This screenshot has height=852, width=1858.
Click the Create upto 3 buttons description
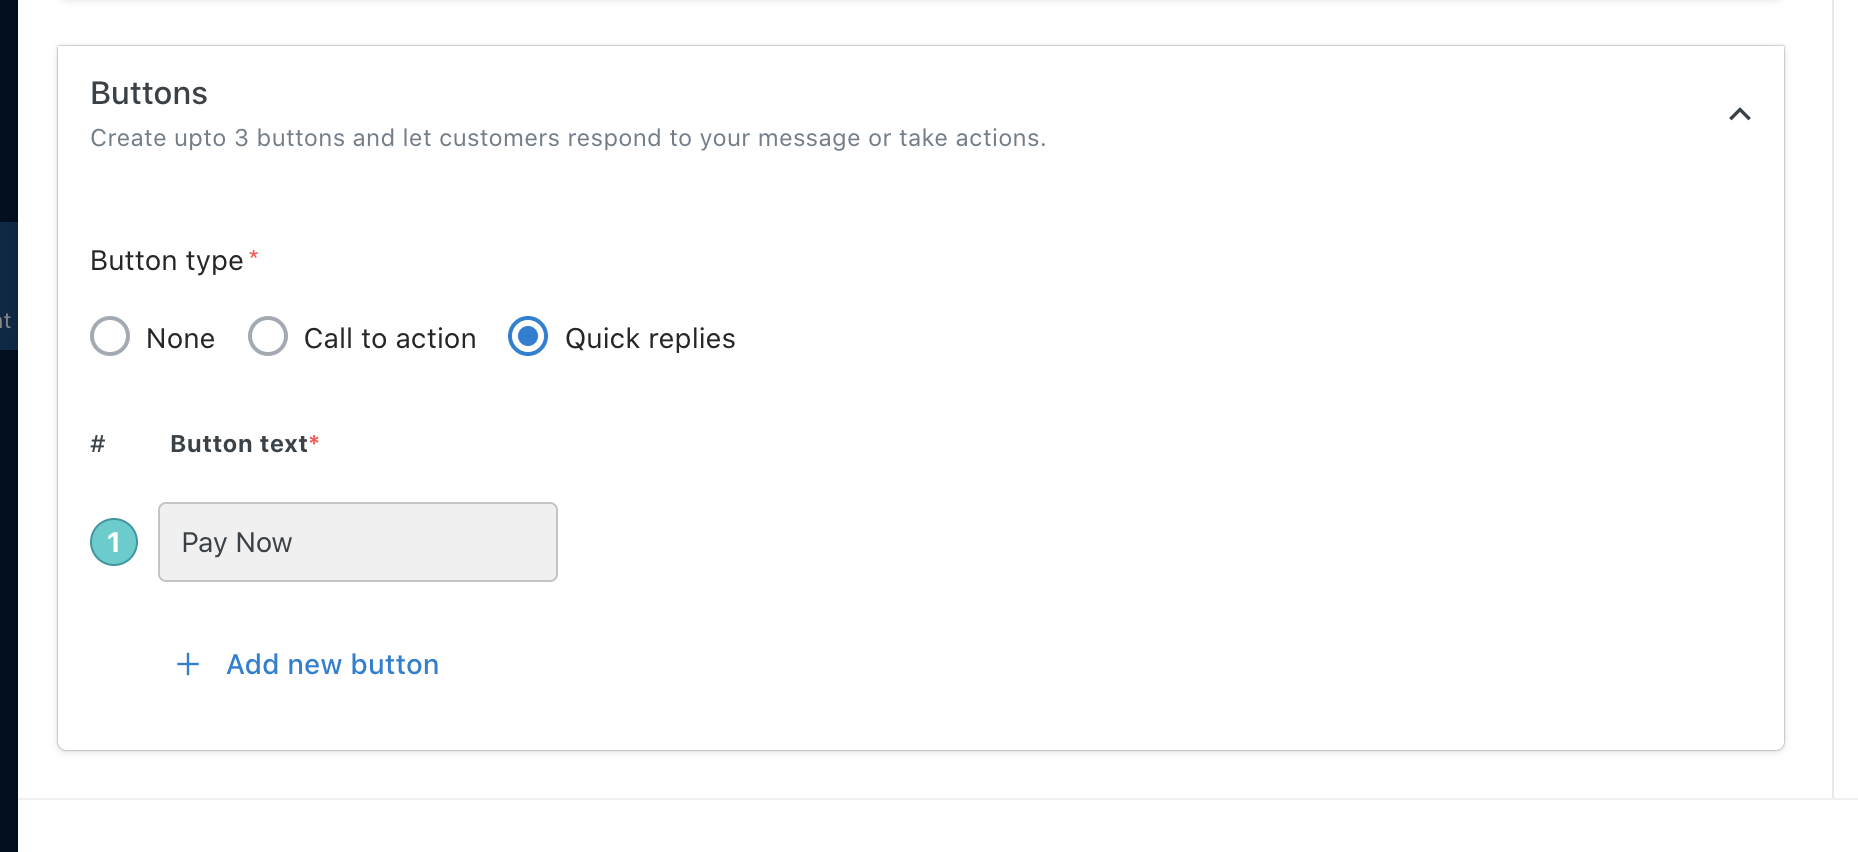[568, 138]
